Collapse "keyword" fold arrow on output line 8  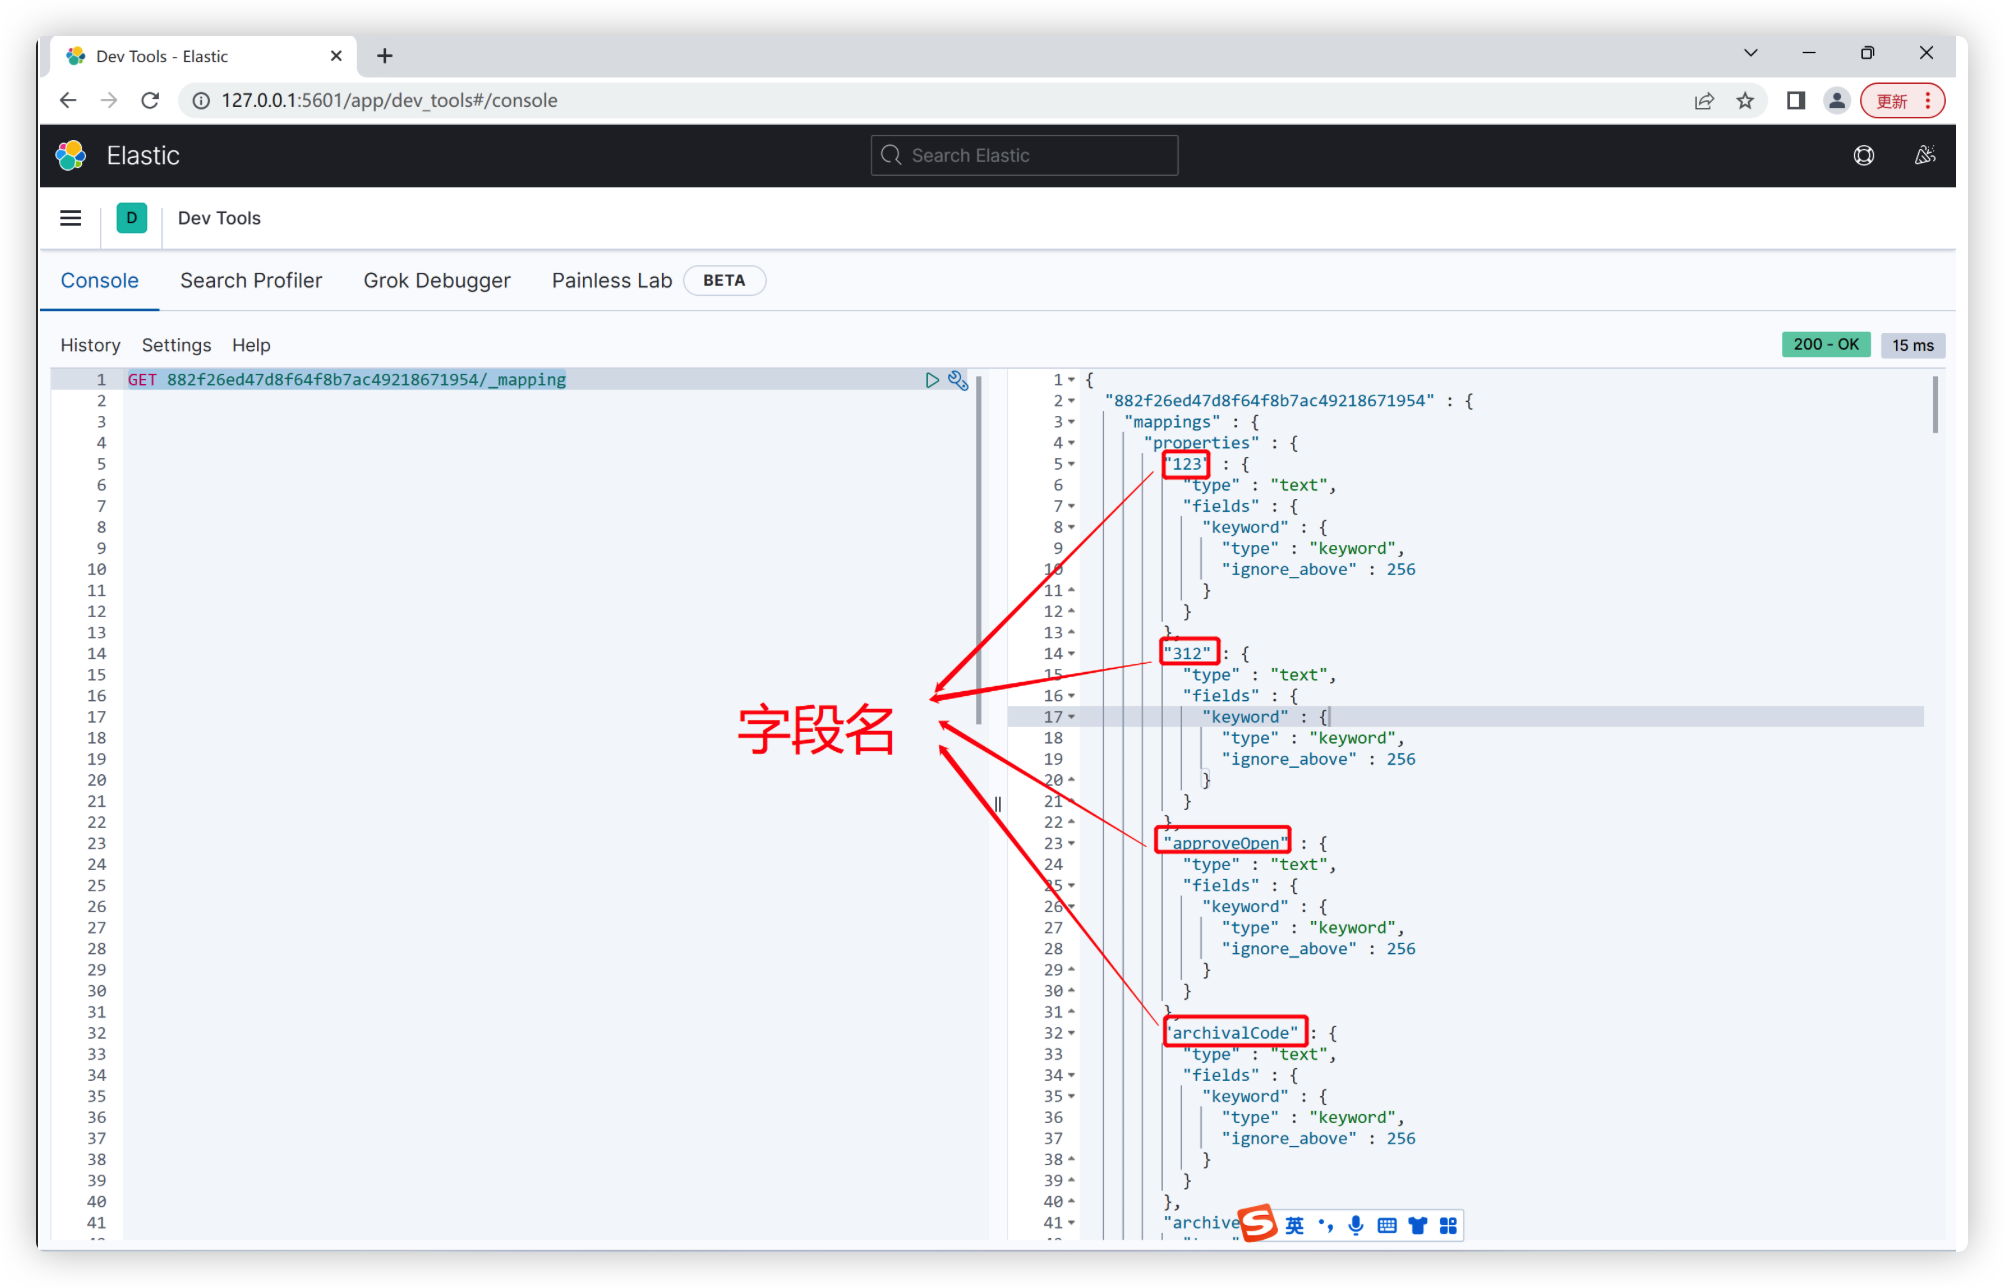pos(1071,527)
